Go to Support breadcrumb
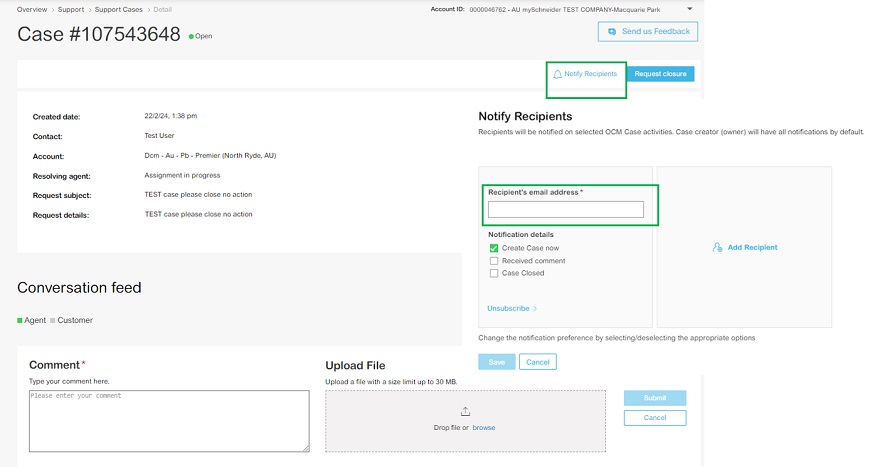 tap(71, 9)
